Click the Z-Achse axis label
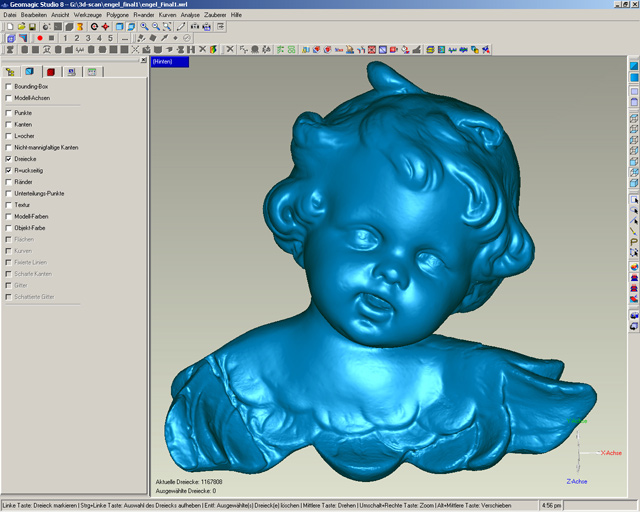 tap(577, 481)
